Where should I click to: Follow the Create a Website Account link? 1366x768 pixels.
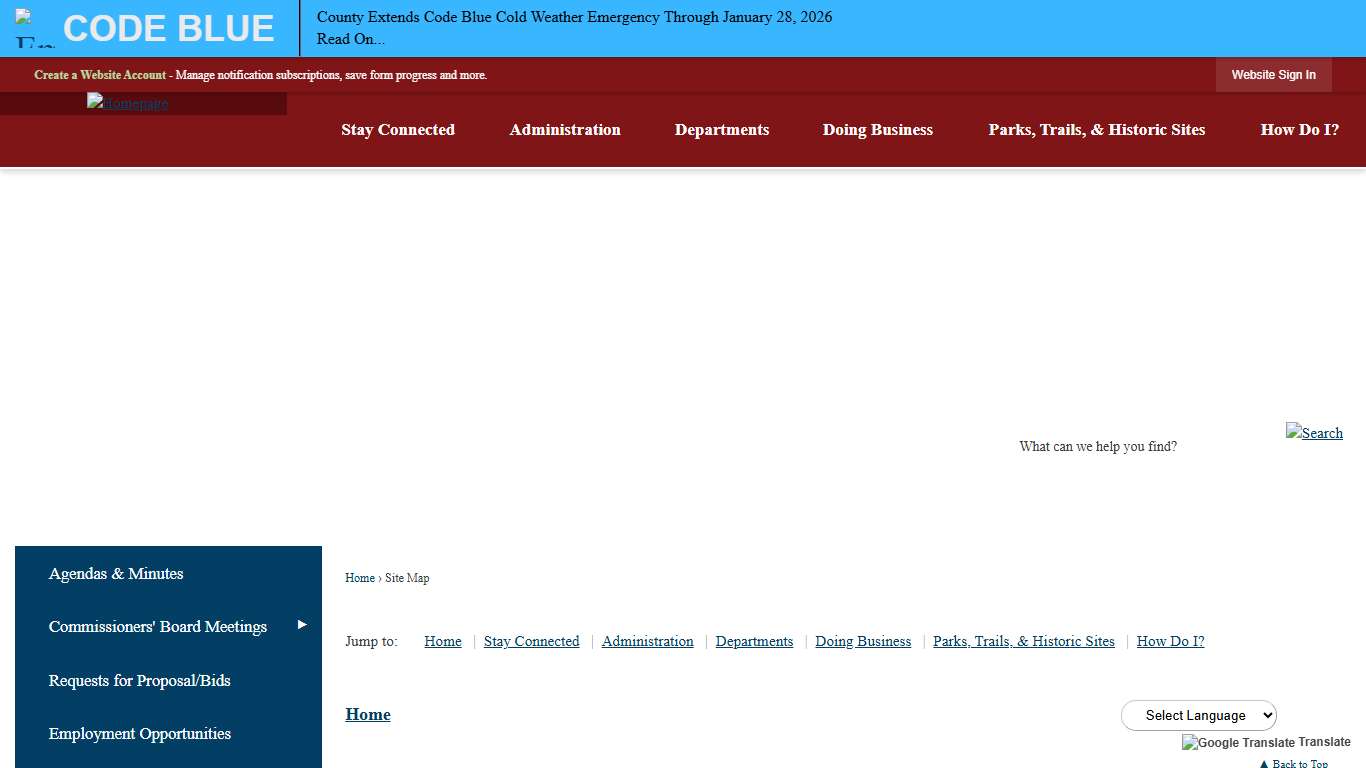coord(100,75)
